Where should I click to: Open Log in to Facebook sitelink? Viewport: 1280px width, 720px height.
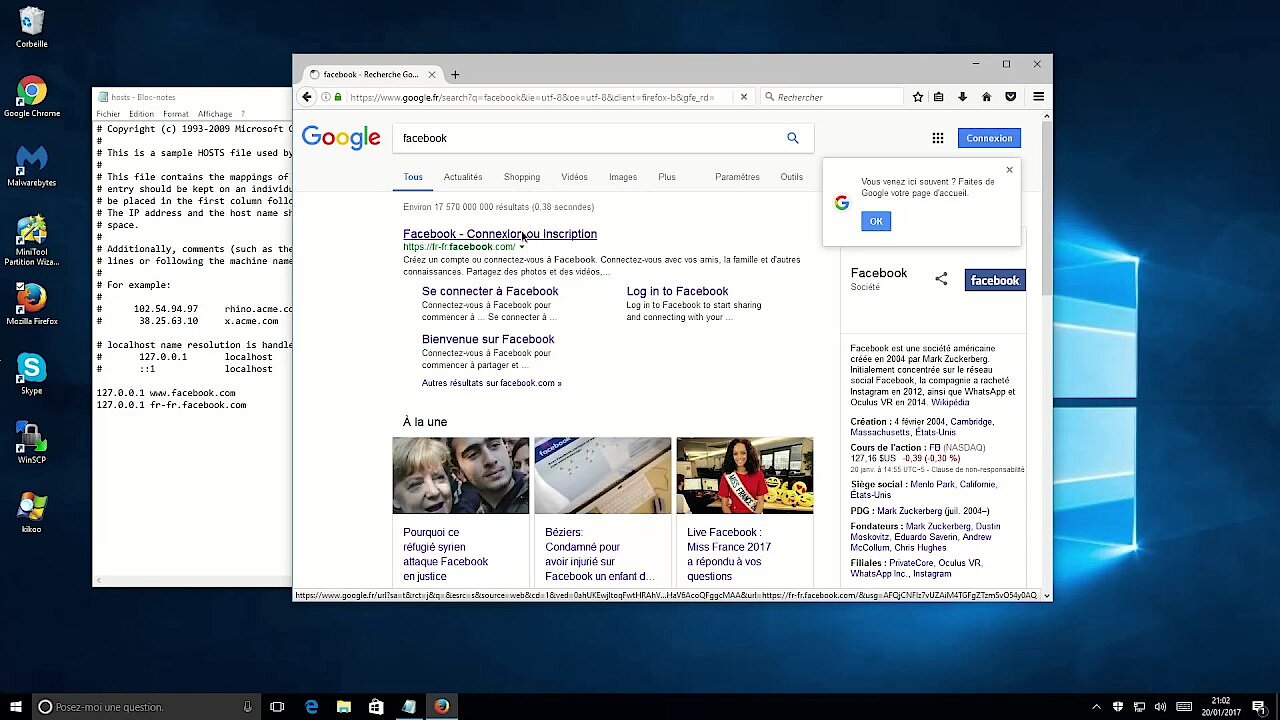click(677, 291)
